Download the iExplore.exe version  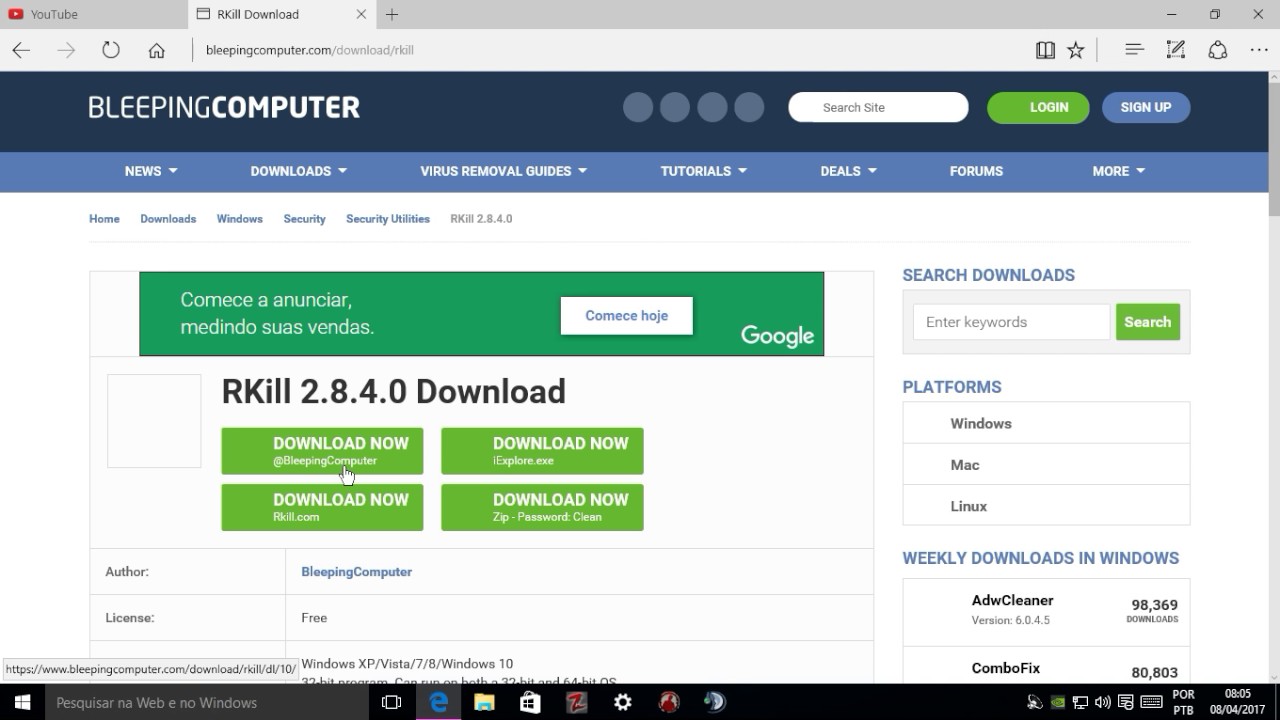point(542,451)
